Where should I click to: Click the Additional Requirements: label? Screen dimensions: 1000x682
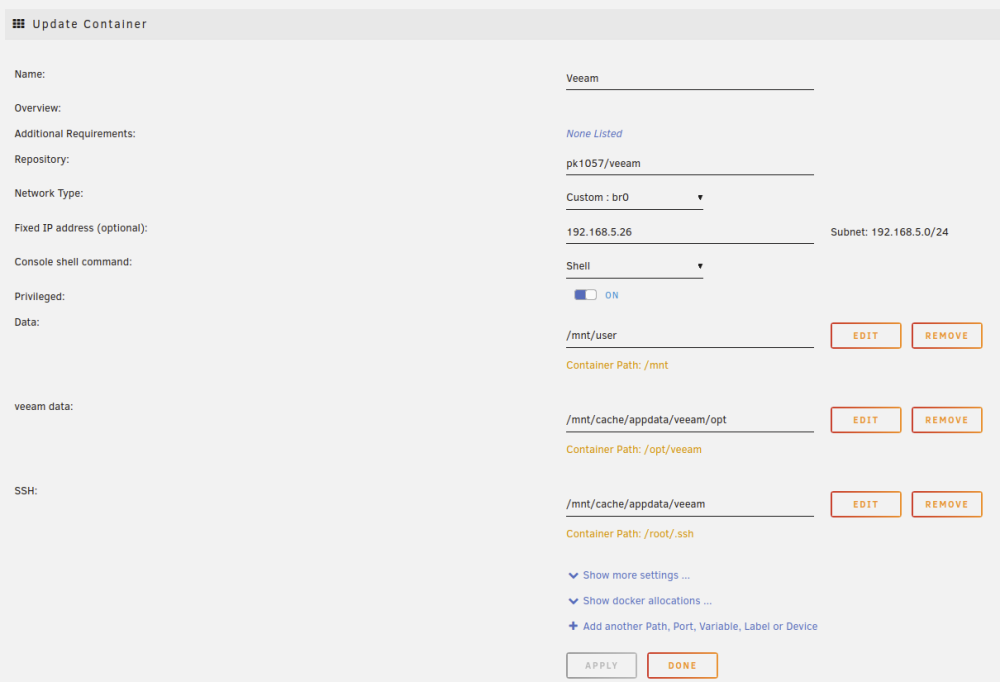(x=75, y=134)
